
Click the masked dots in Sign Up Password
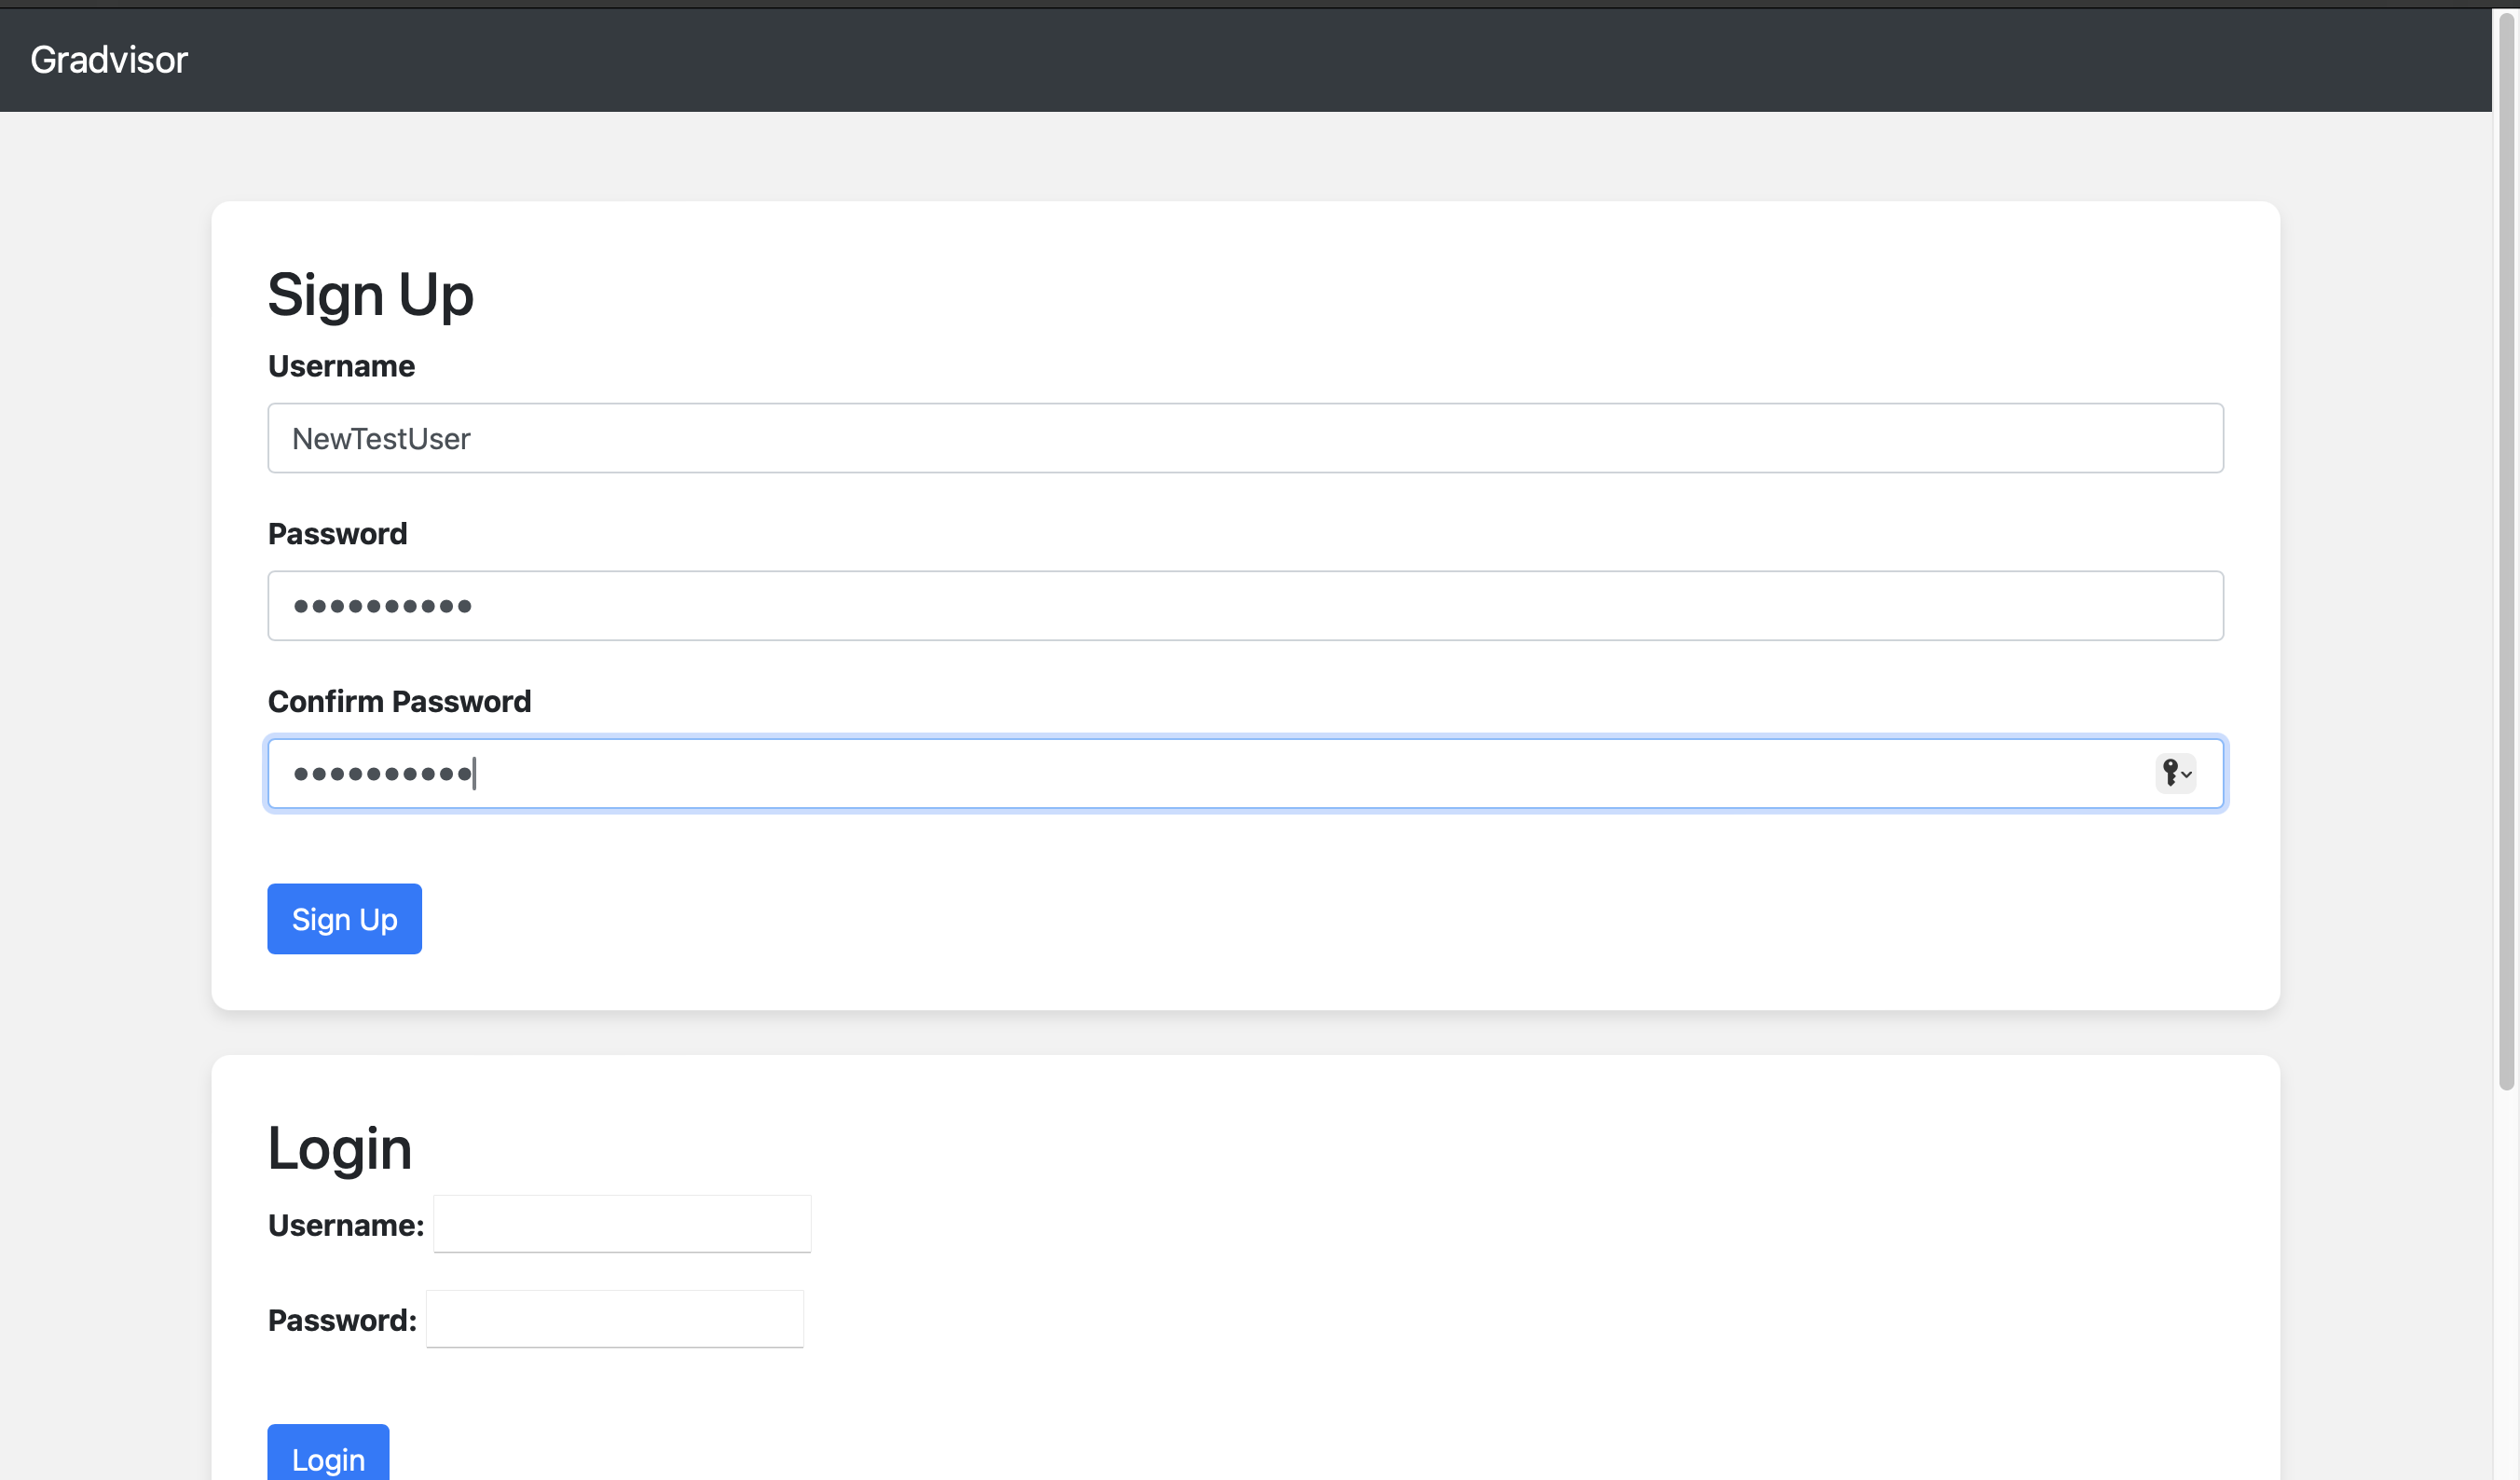click(x=382, y=606)
